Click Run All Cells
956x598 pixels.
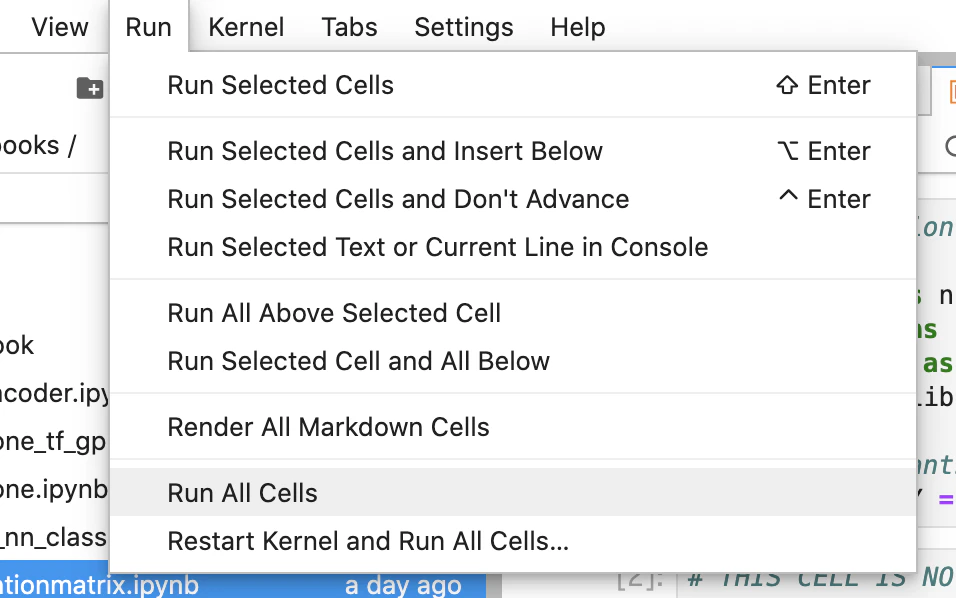(513, 493)
